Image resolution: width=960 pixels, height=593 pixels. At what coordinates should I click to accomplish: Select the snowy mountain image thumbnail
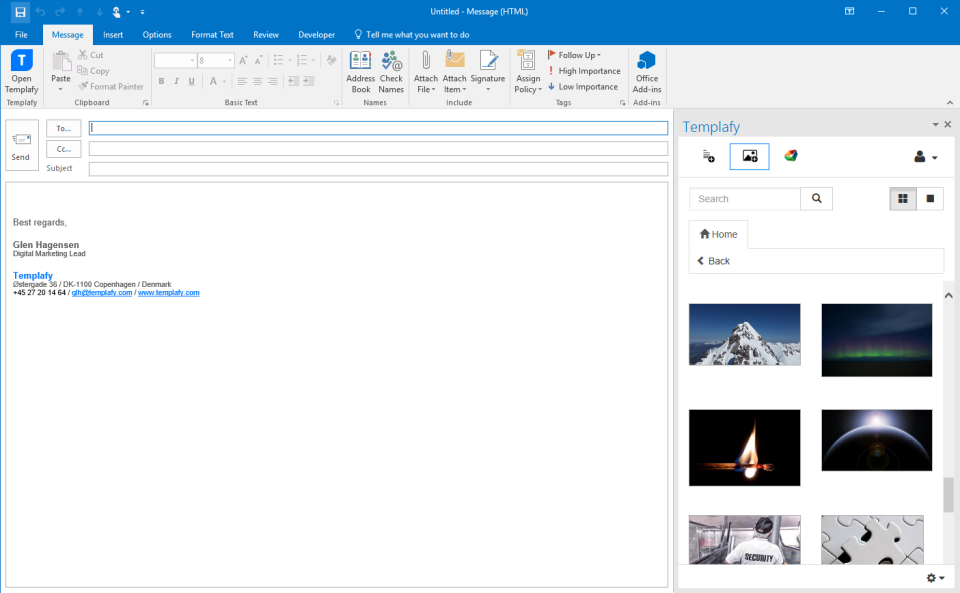click(744, 334)
